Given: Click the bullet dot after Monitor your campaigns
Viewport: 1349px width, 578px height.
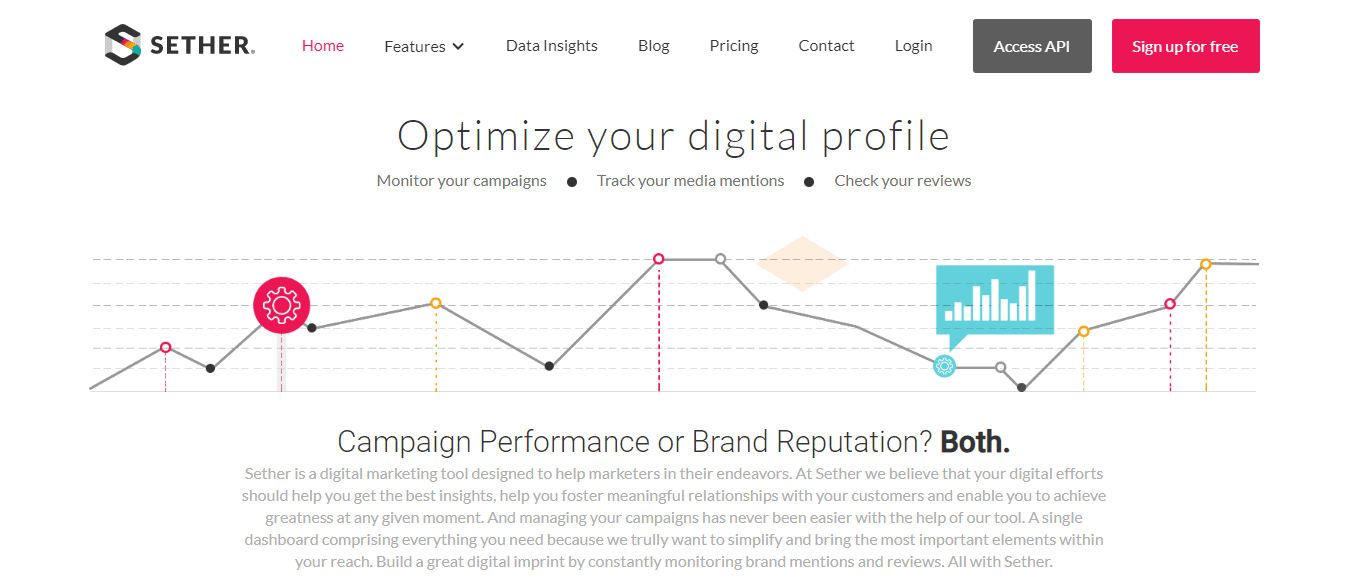Looking at the screenshot, I should click(x=572, y=182).
